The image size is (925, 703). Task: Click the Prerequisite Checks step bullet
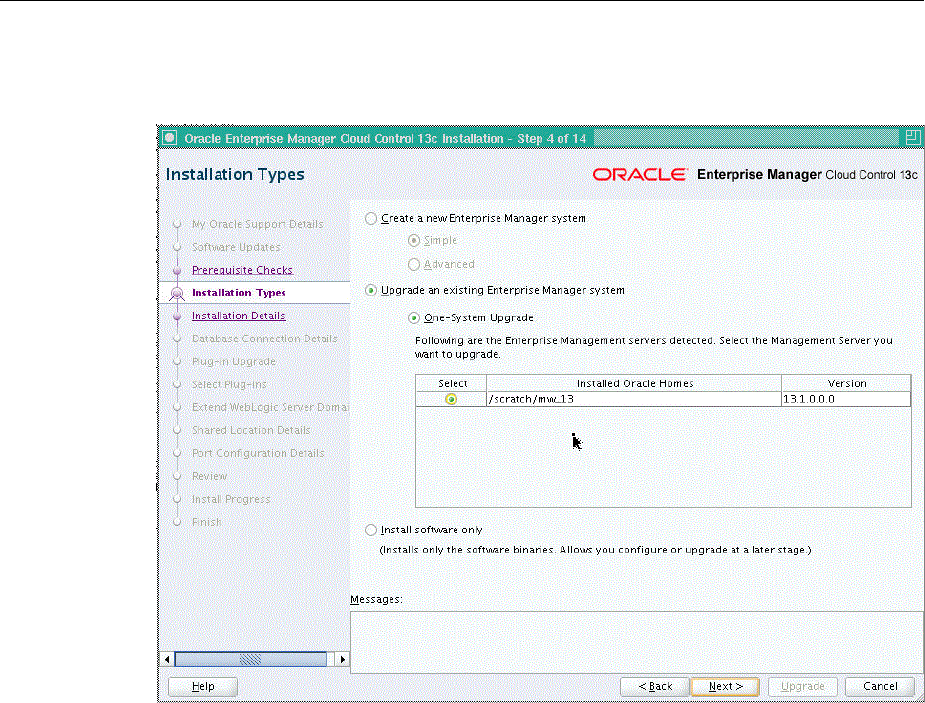pos(176,270)
